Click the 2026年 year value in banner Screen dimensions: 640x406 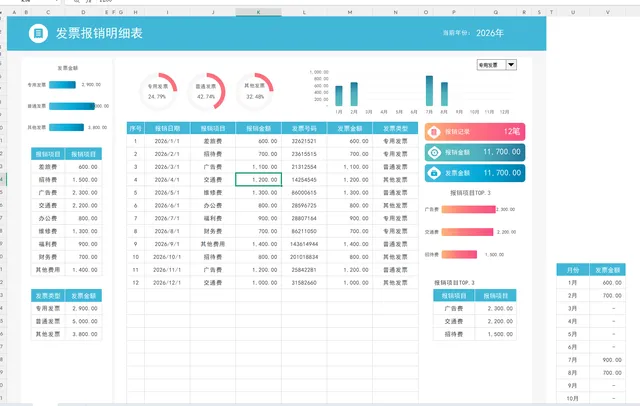490,33
